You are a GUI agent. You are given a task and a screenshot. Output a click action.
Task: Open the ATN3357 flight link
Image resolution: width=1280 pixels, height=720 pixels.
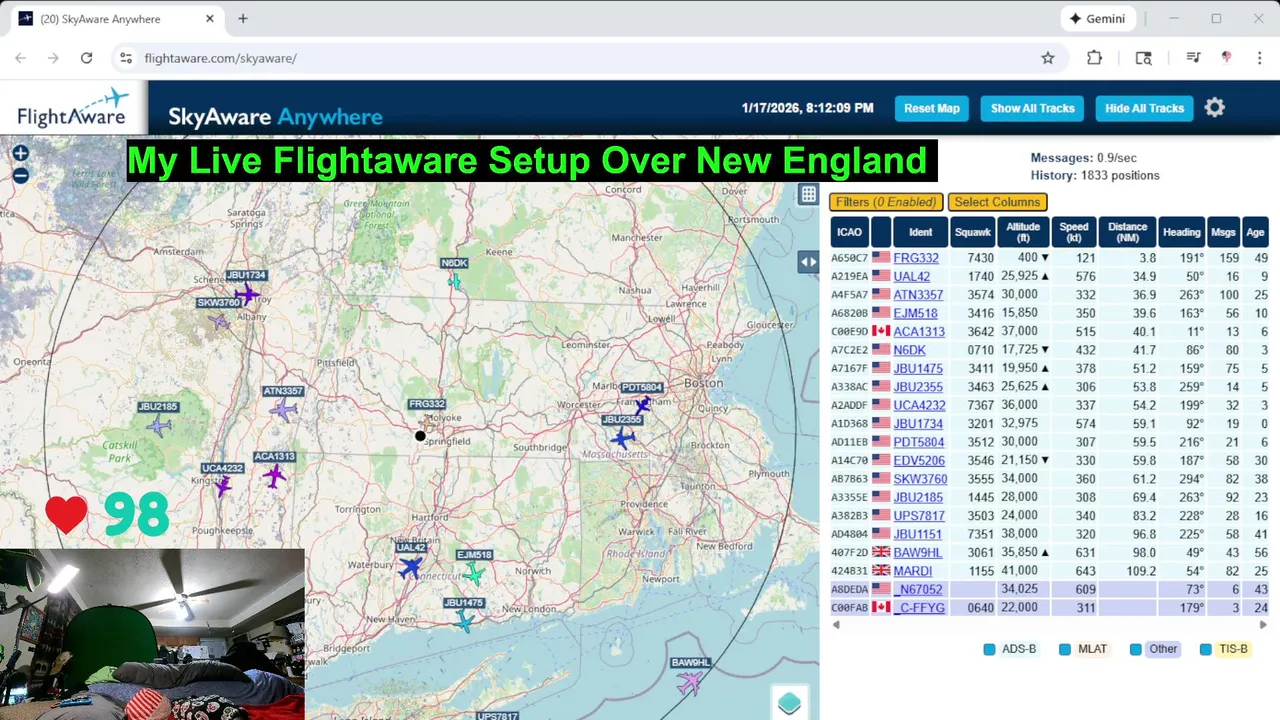(x=918, y=295)
